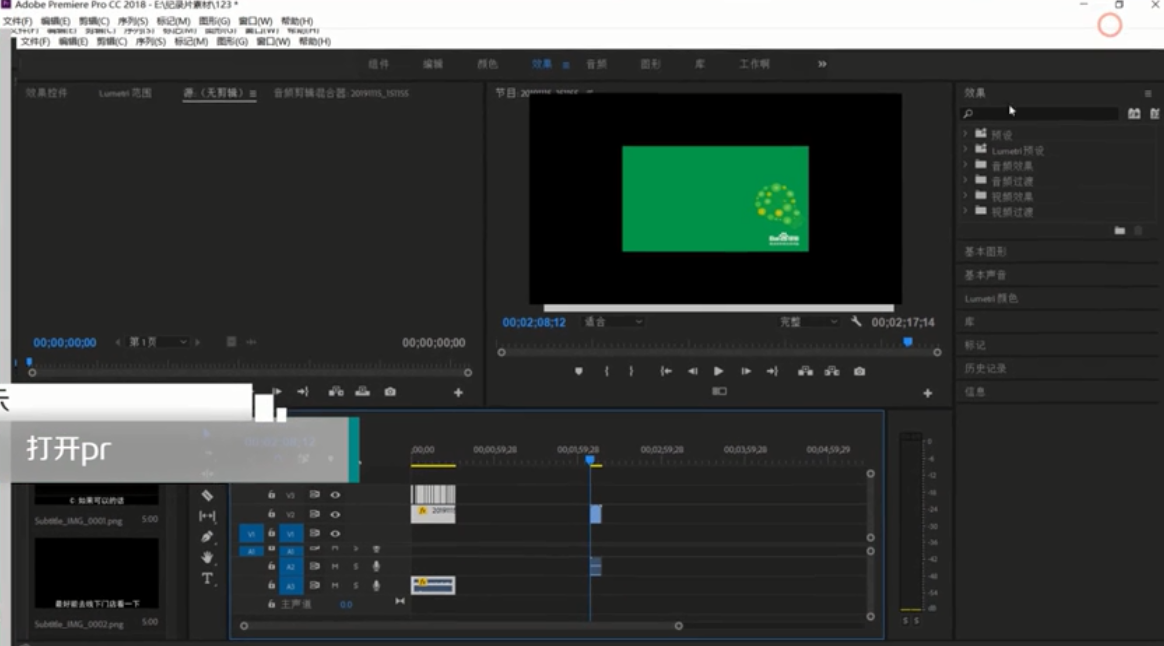1164x646 pixels.
Task: Go to Out point in Program monitor
Action: point(772,371)
